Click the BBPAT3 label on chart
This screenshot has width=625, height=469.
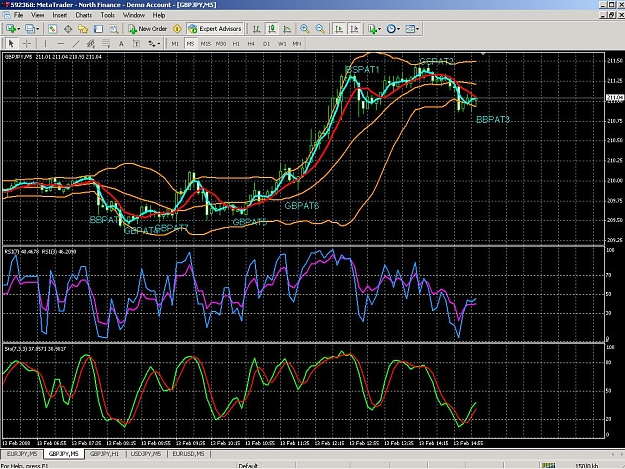click(x=493, y=119)
